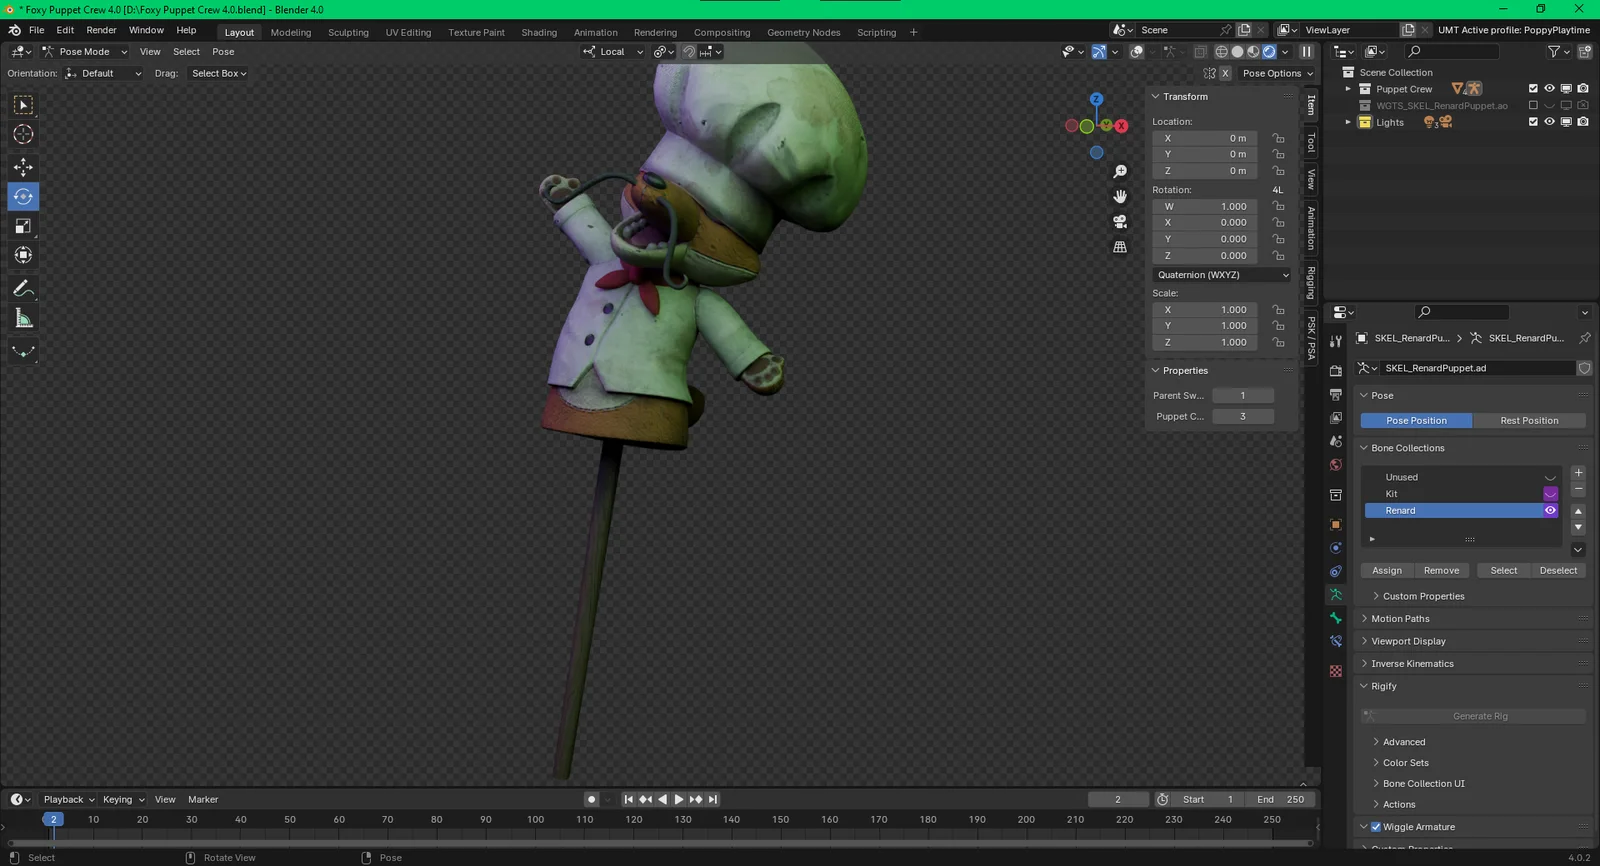Toggle Lights collection visibility eye

[x=1549, y=122]
